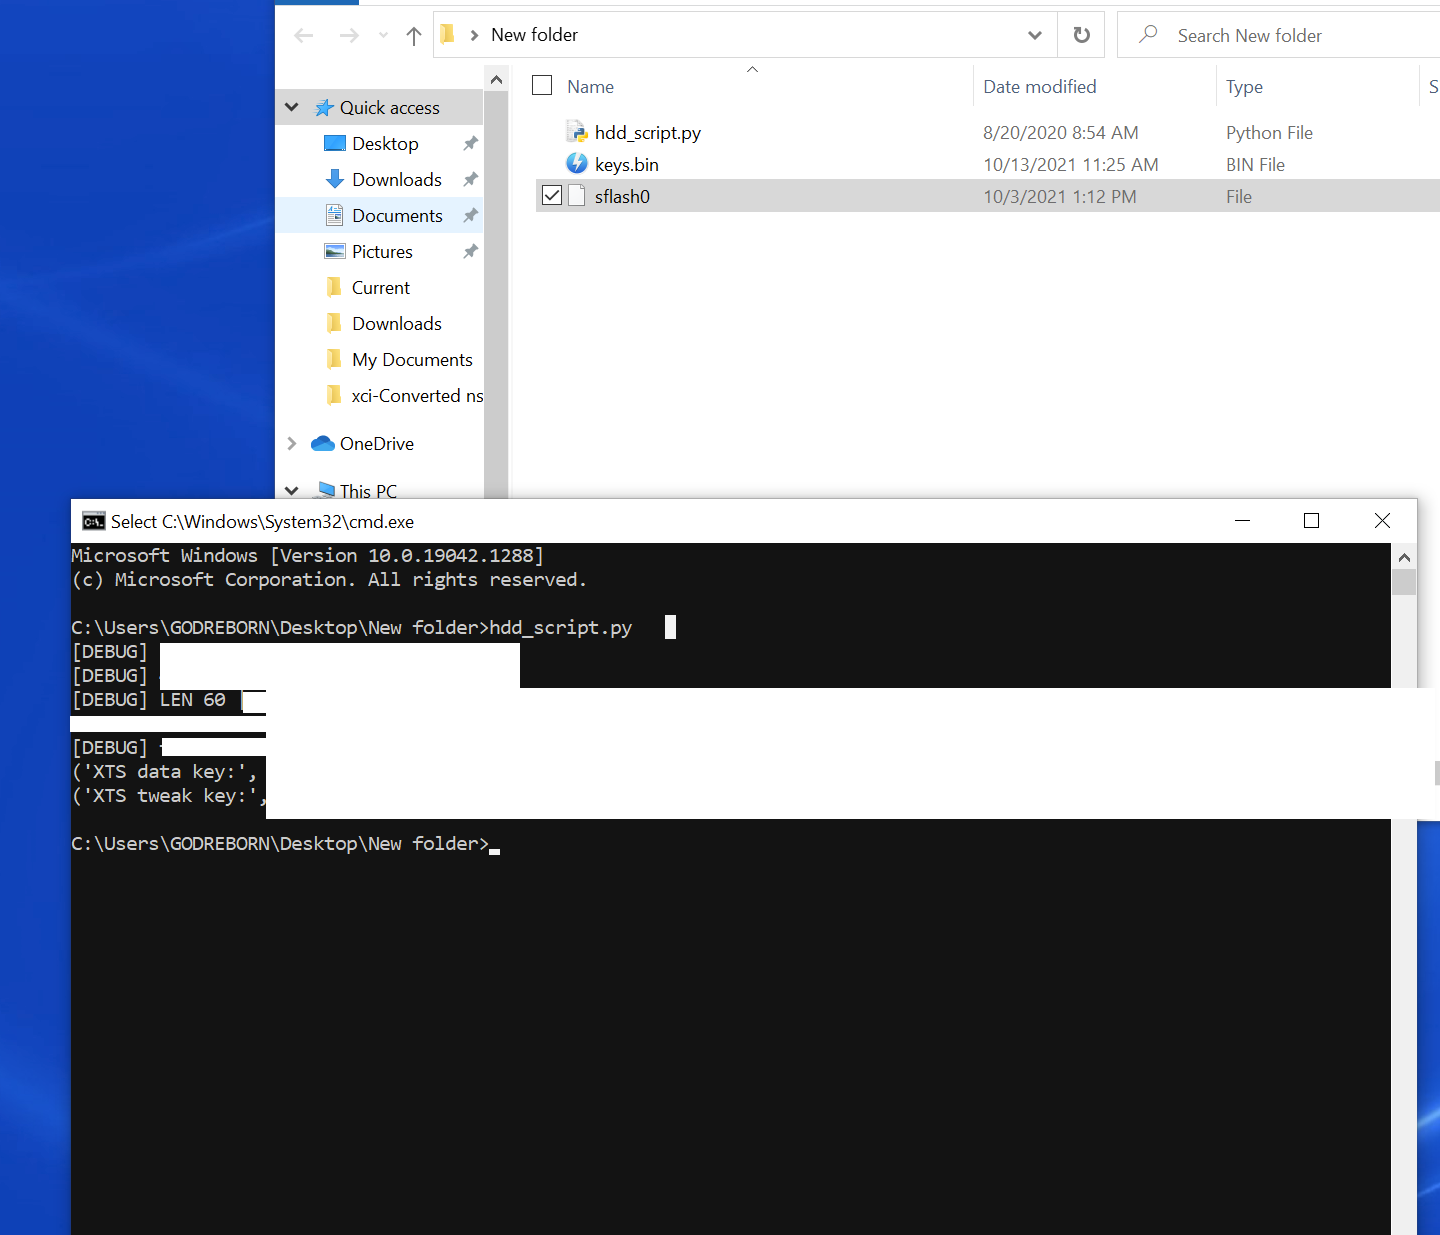Click the 10/3/2021 1:12 PM date cell
Screen dimensions: 1440x1235
(1059, 197)
